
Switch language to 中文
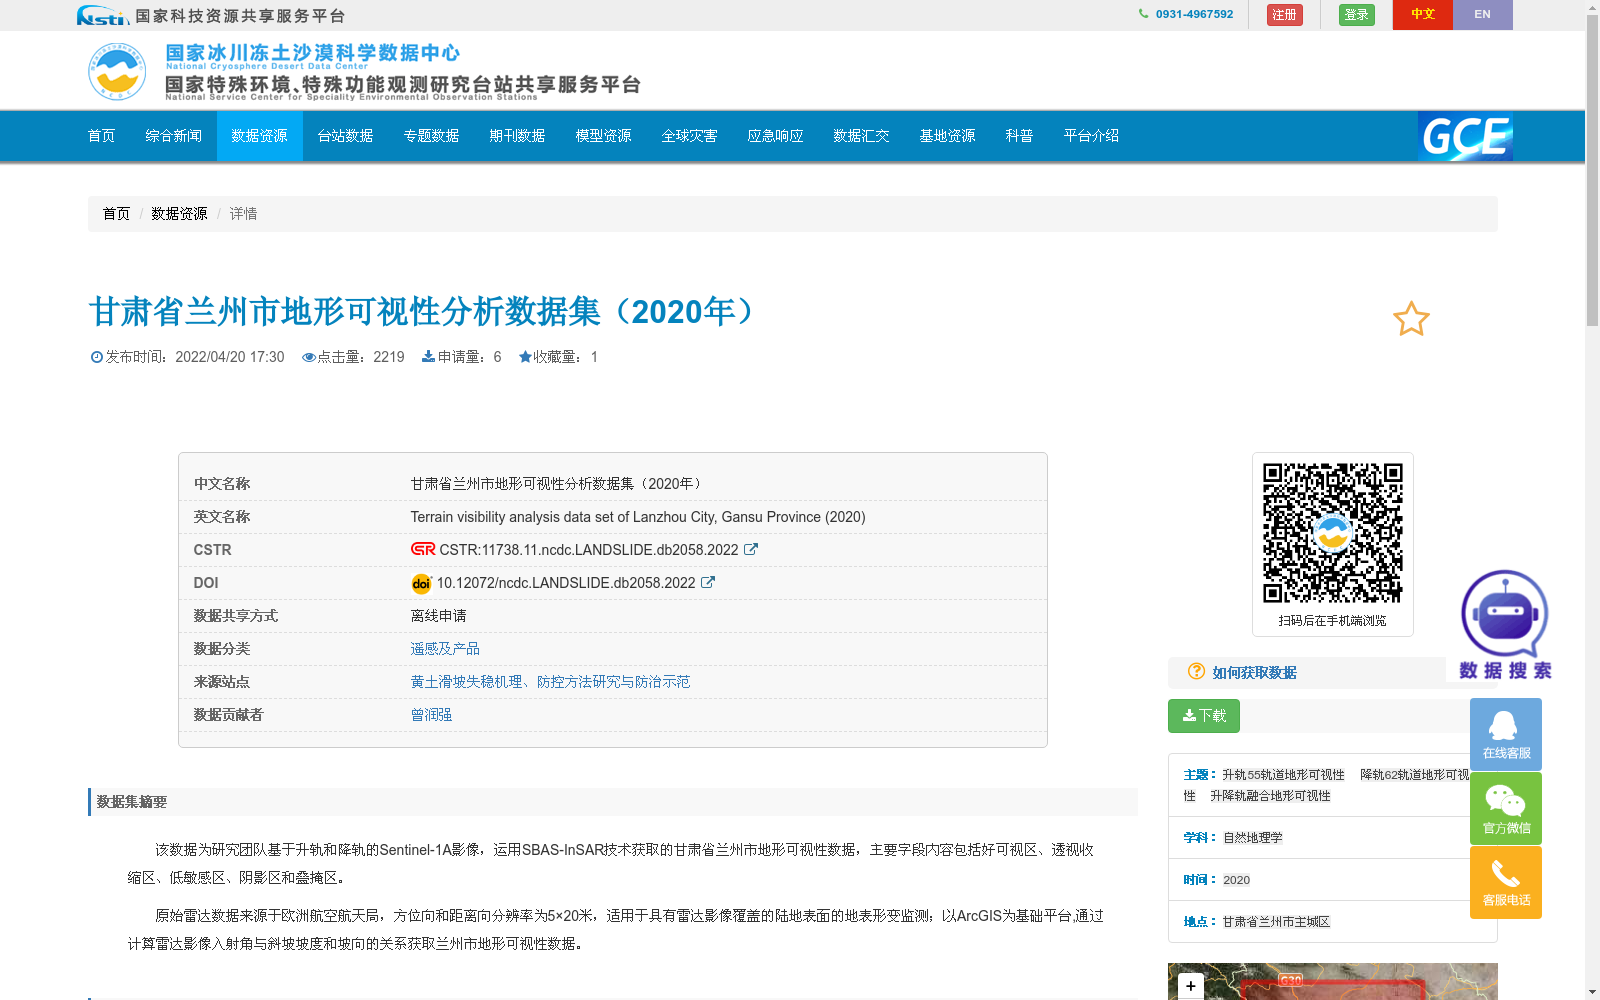pos(1423,15)
